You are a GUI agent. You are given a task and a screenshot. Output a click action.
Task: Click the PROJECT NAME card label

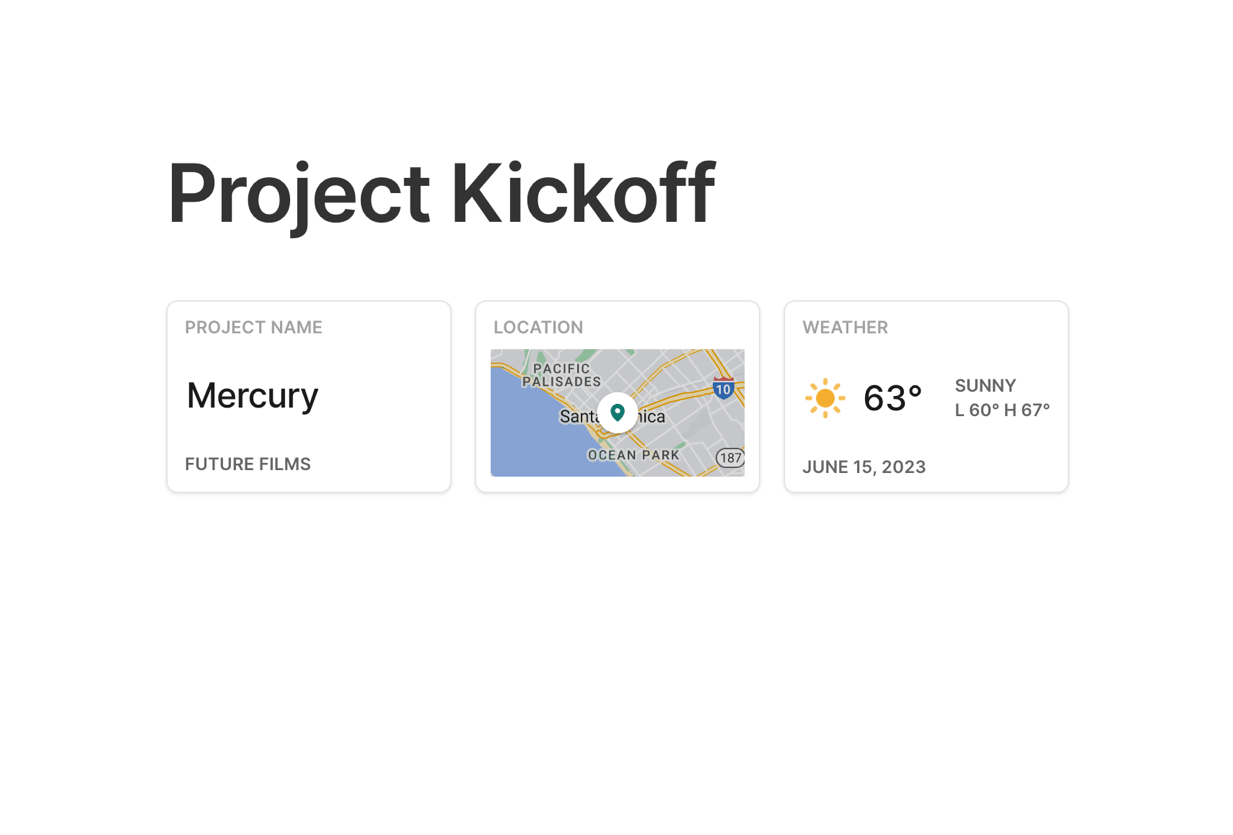254,327
